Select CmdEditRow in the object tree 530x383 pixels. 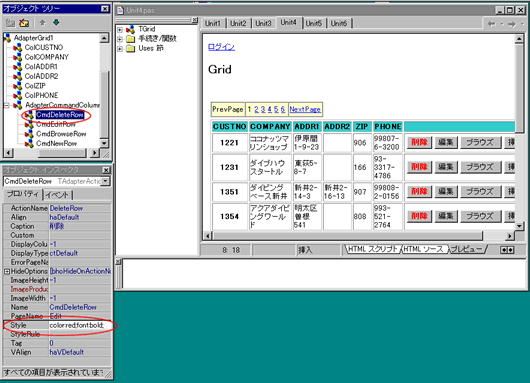coord(56,124)
